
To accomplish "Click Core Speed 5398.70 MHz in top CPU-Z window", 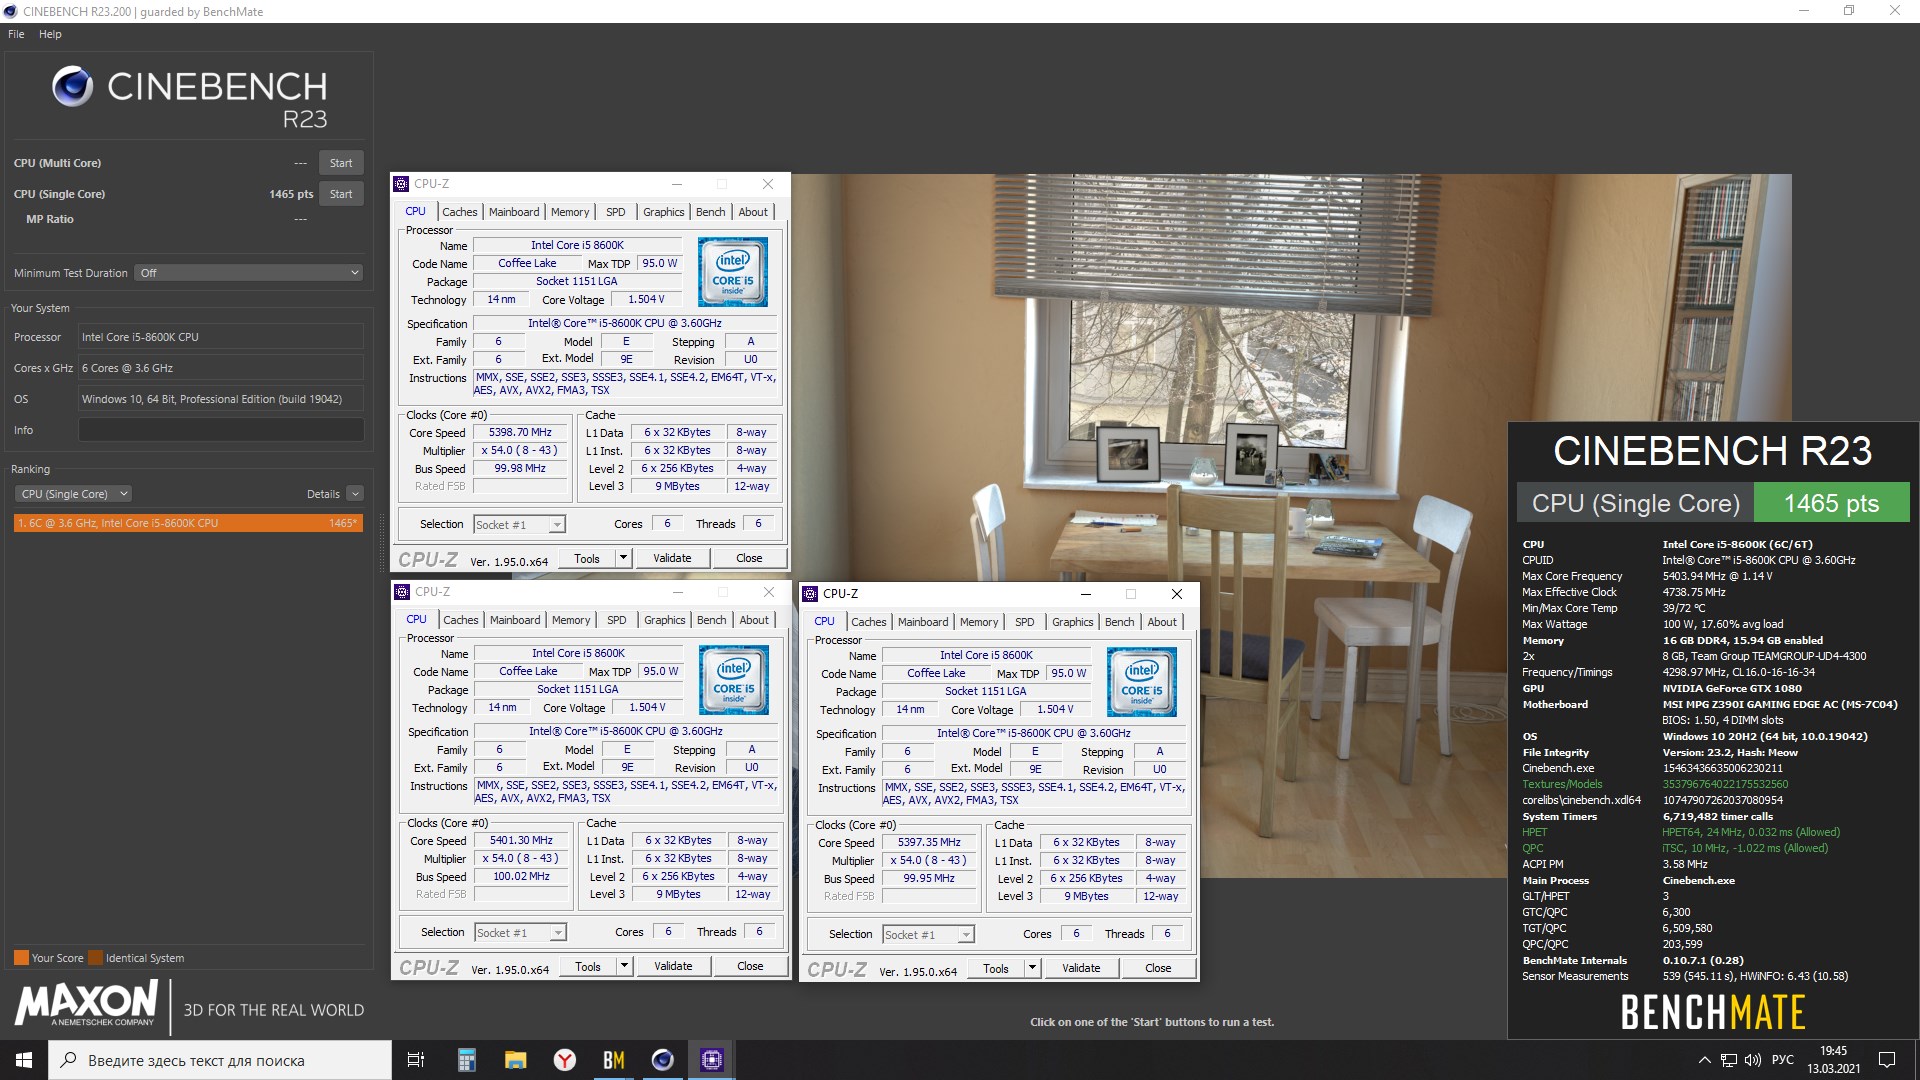I will [x=520, y=433].
